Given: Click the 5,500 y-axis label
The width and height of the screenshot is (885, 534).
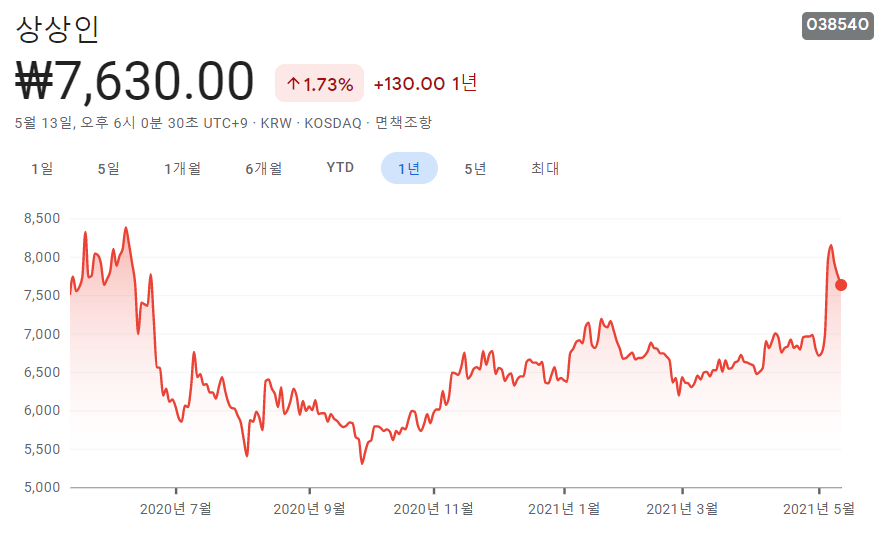Looking at the screenshot, I should 42,449.
